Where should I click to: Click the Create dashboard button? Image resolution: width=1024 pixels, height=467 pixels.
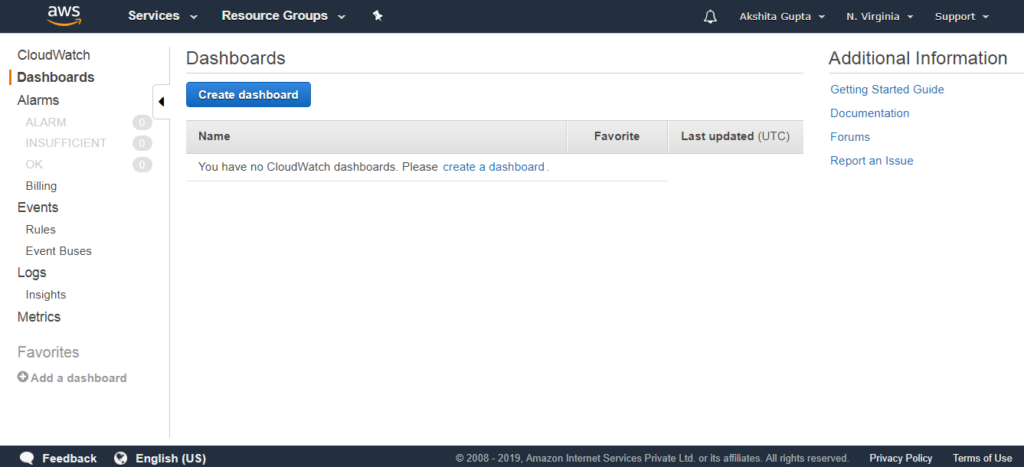coord(248,95)
